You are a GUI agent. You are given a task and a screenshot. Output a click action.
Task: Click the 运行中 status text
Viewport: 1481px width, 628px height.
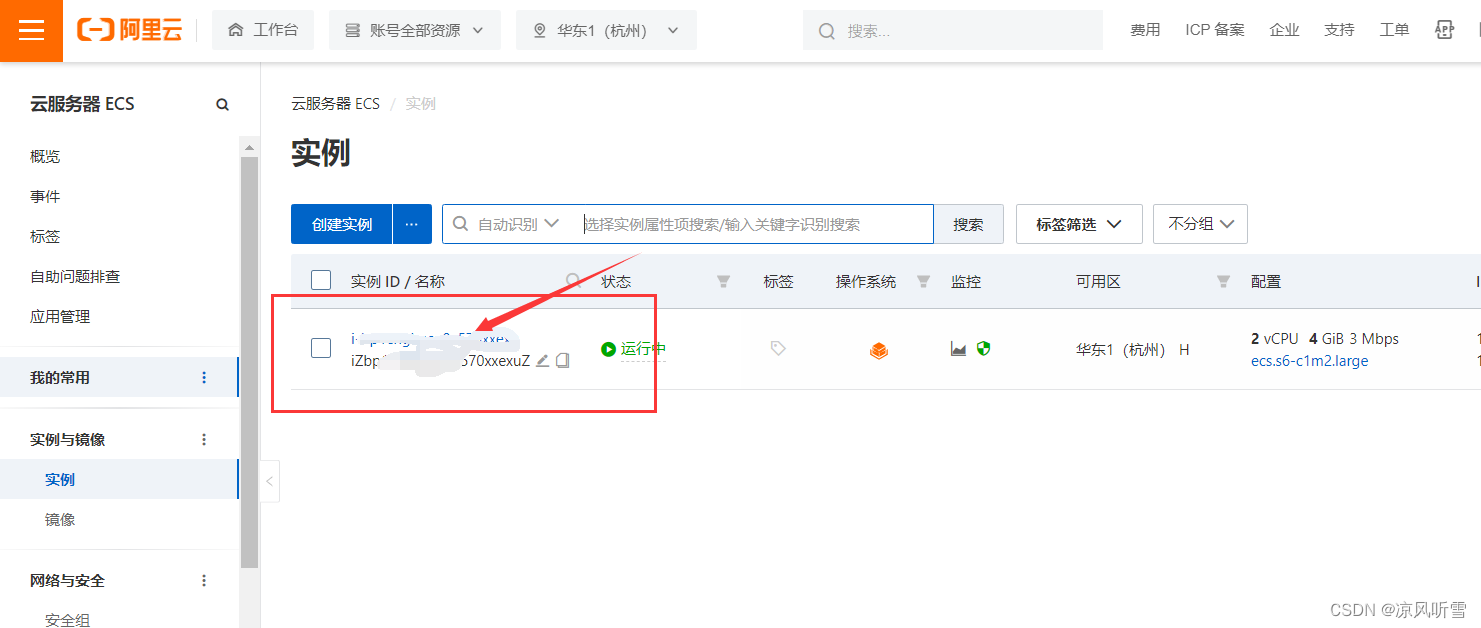pyautogui.click(x=643, y=349)
